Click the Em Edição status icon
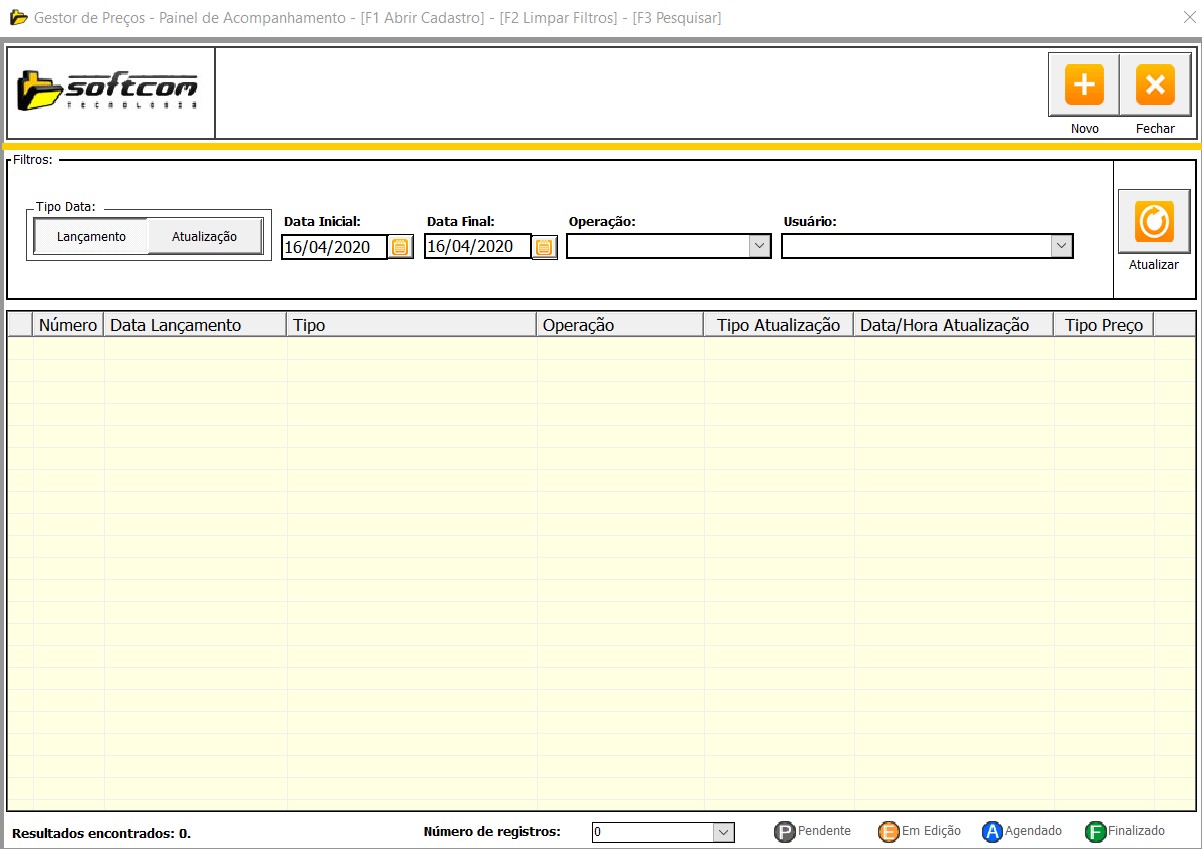The image size is (1202, 849). pyautogui.click(x=888, y=832)
